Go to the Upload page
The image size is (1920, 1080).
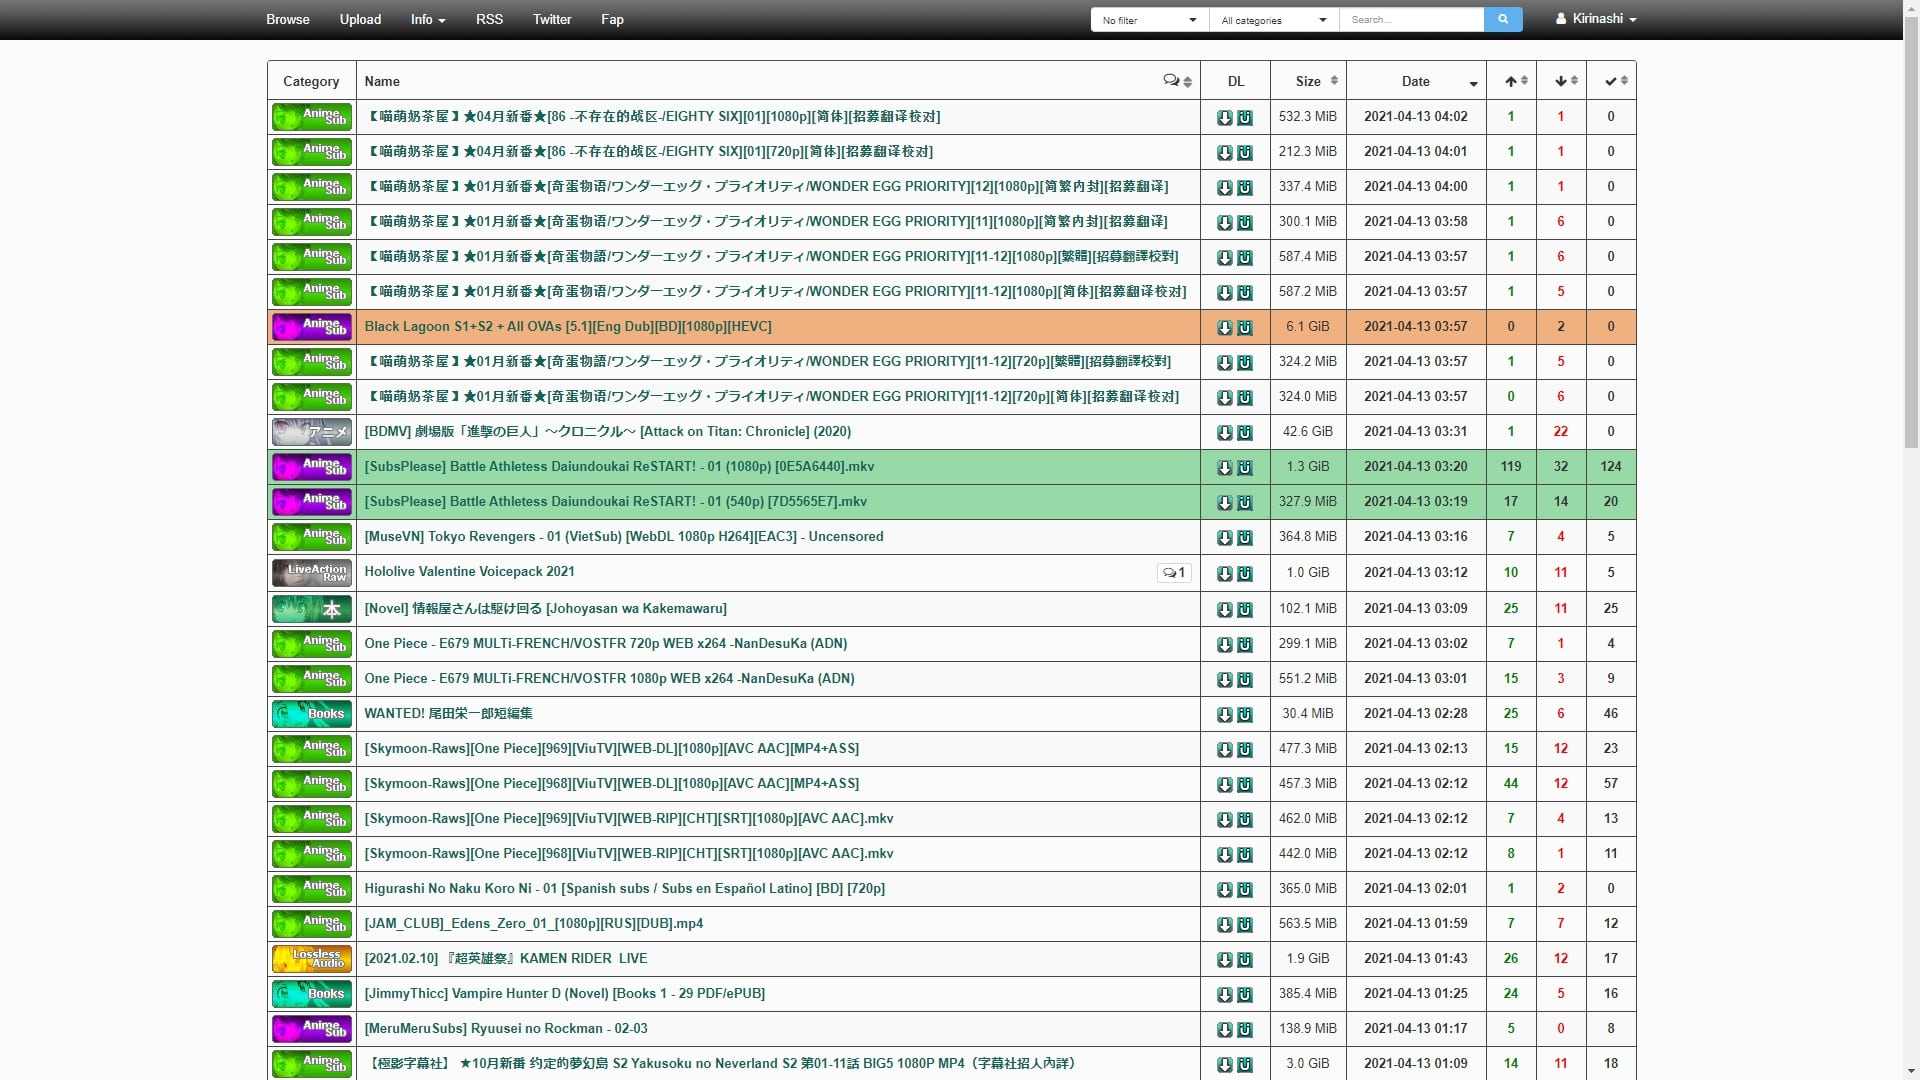point(360,19)
